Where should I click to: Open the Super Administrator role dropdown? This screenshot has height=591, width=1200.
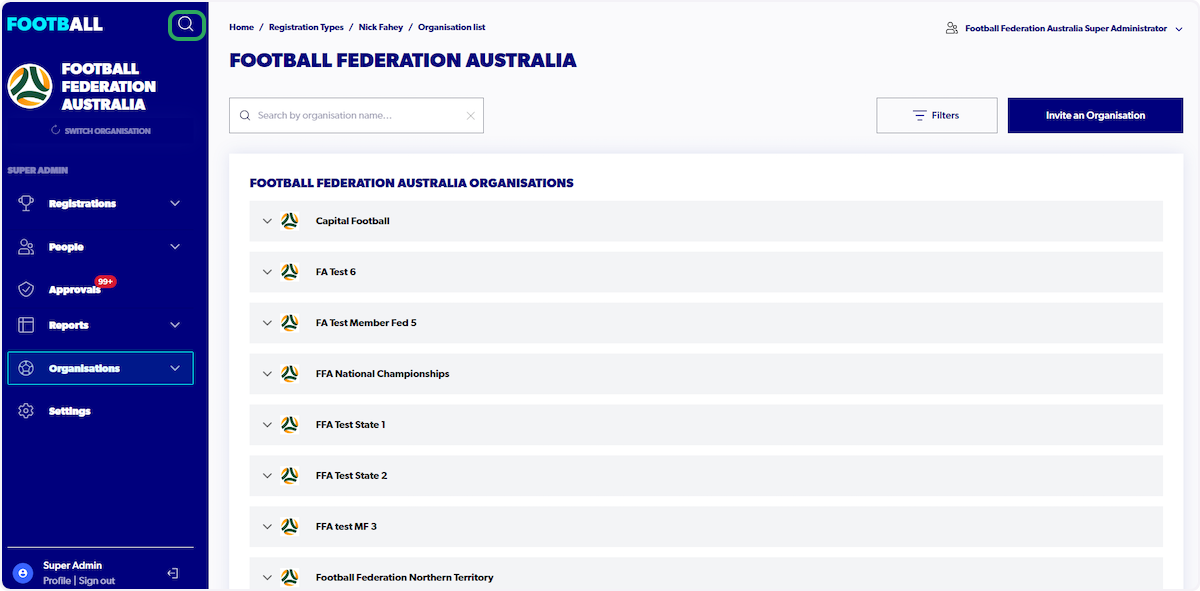1179,29
